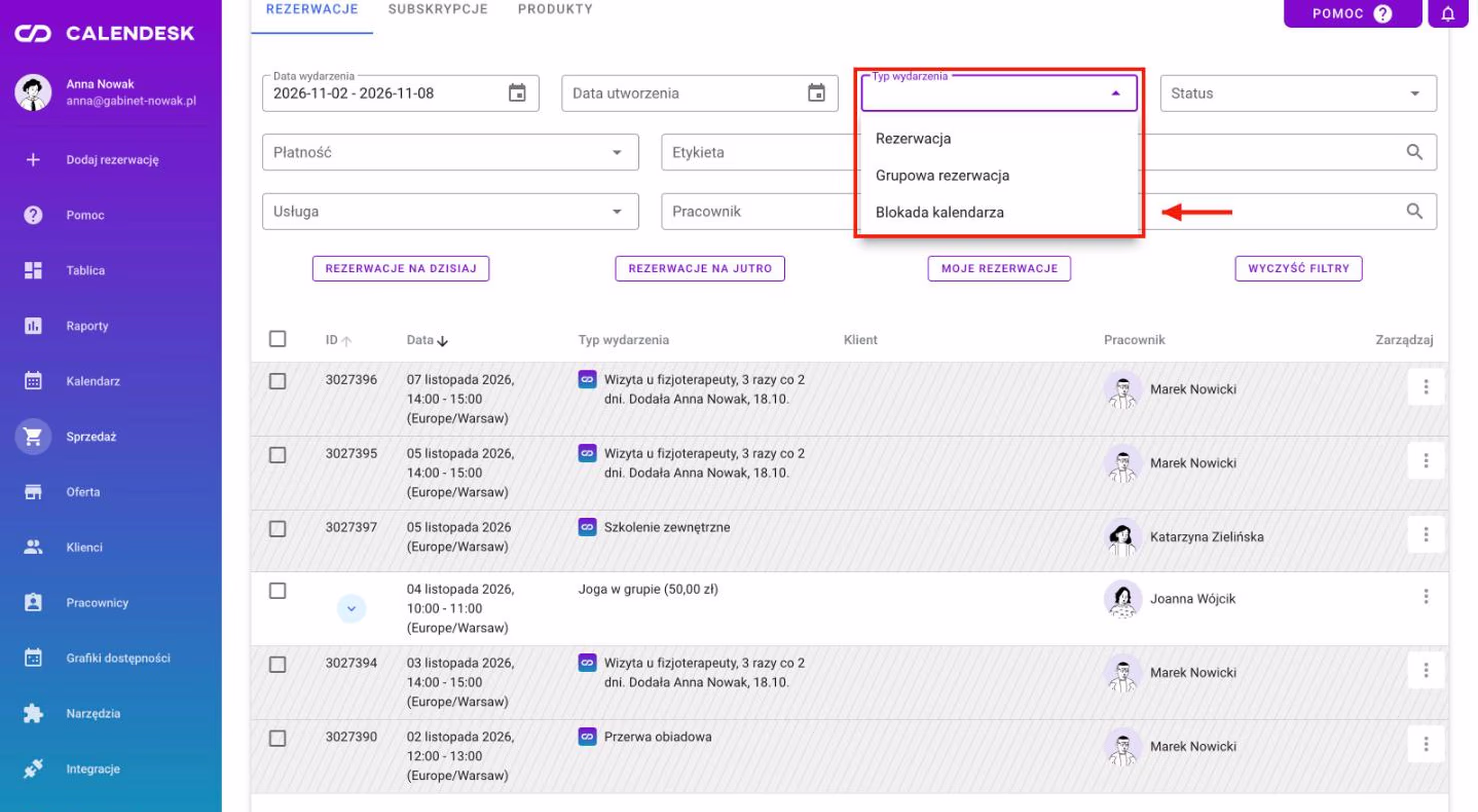The image size is (1478, 812).
Task: Open the Kalendarz sidebar icon
Action: pyautogui.click(x=33, y=381)
